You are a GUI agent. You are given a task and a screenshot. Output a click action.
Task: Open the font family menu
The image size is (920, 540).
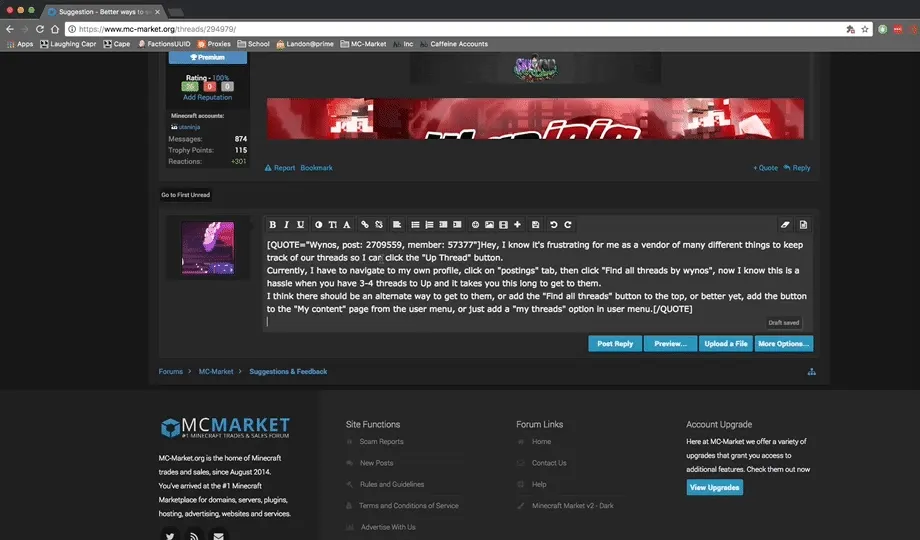[347, 225]
